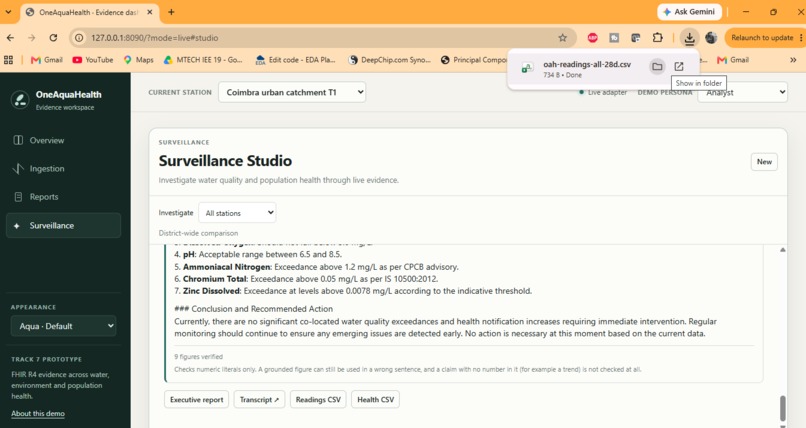This screenshot has width=806, height=428.
Task: Open Maps bookmark
Action: (x=138, y=60)
